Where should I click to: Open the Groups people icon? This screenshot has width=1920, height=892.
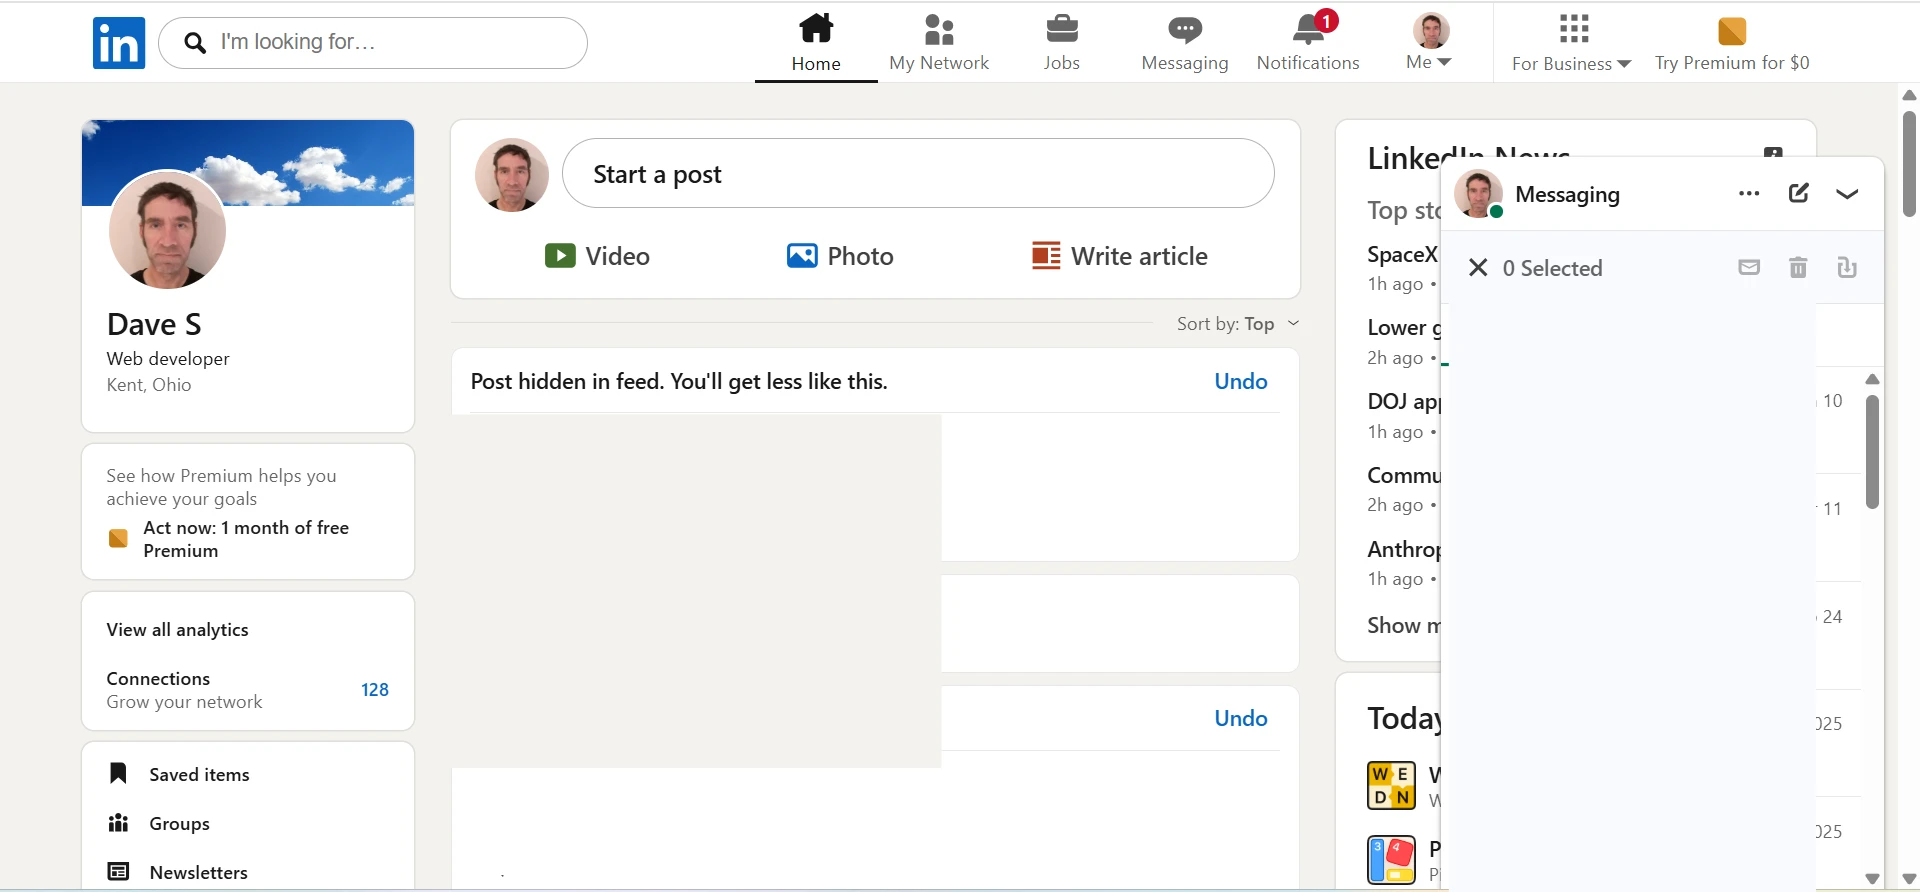click(x=118, y=823)
